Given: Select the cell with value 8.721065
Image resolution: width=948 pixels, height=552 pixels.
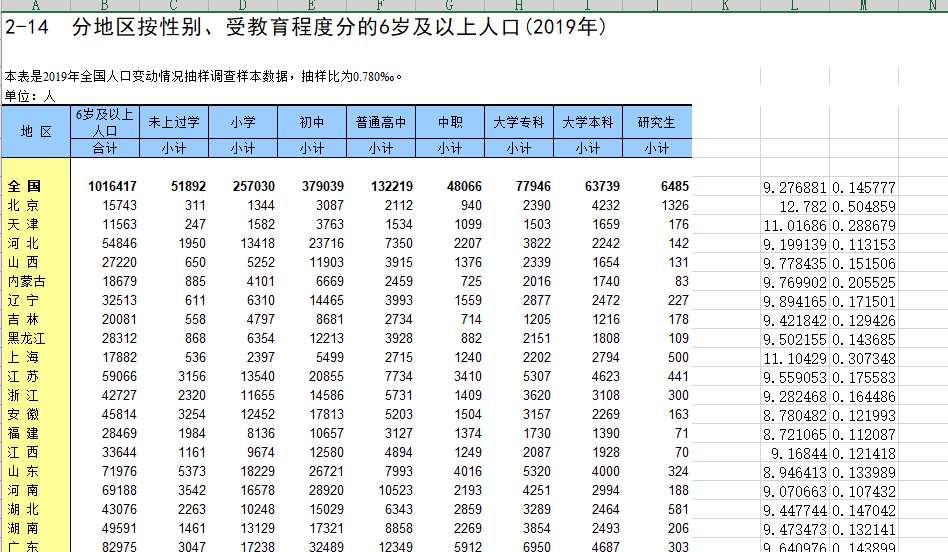Looking at the screenshot, I should pyautogui.click(x=794, y=435).
